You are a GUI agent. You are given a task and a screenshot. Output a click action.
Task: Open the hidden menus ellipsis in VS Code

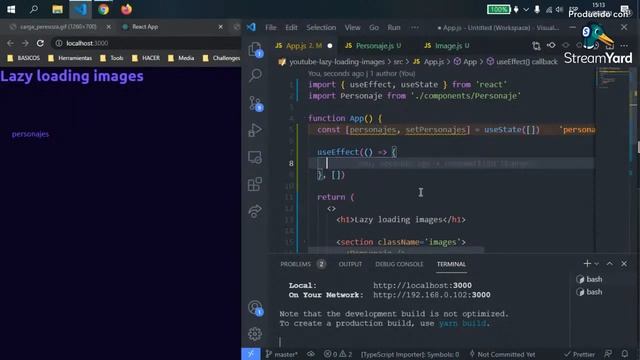pyautogui.click(x=415, y=27)
